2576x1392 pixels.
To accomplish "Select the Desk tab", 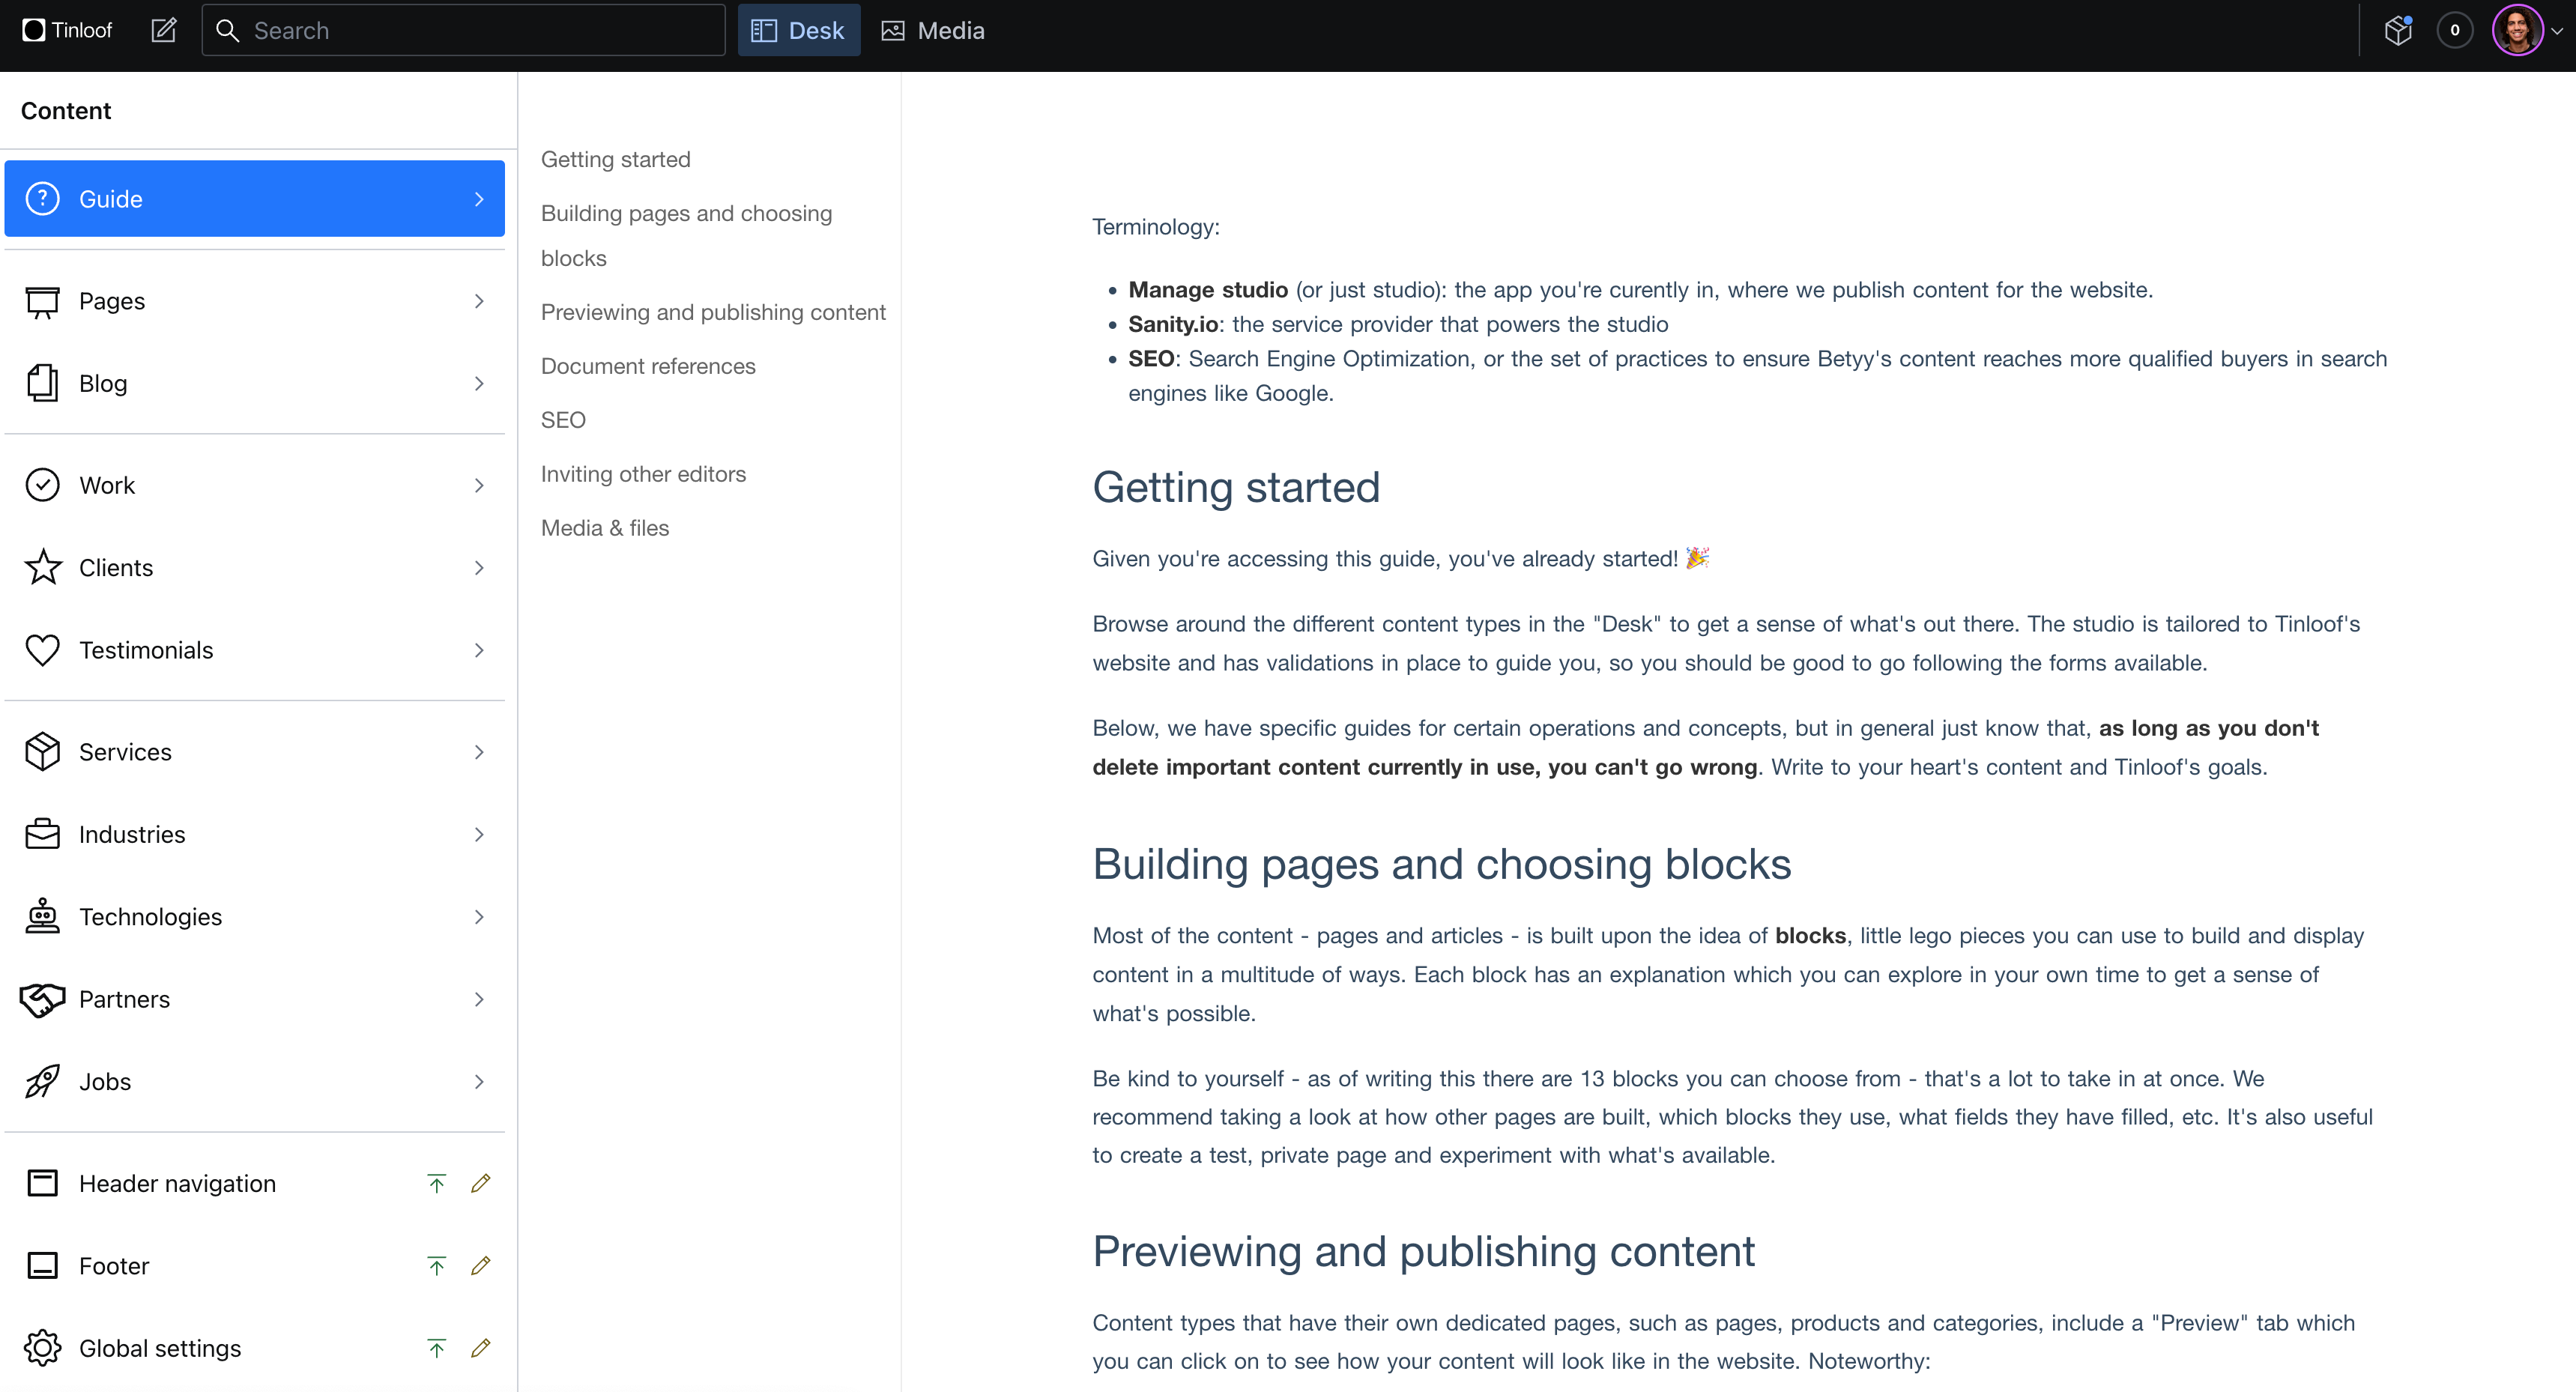I will (x=798, y=30).
